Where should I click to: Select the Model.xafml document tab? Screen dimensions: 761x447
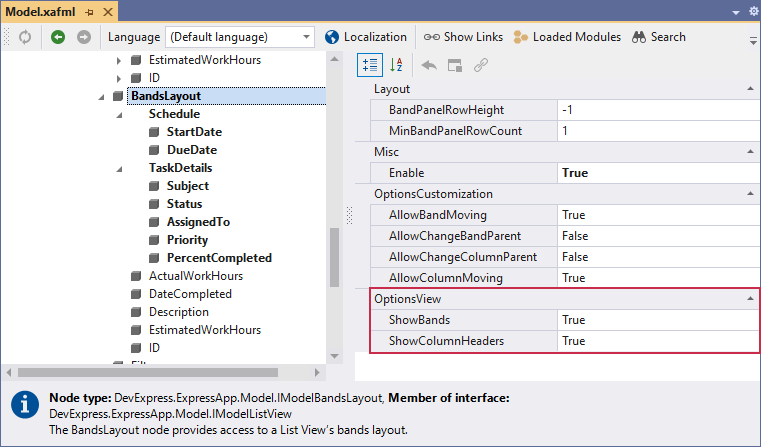tap(41, 12)
